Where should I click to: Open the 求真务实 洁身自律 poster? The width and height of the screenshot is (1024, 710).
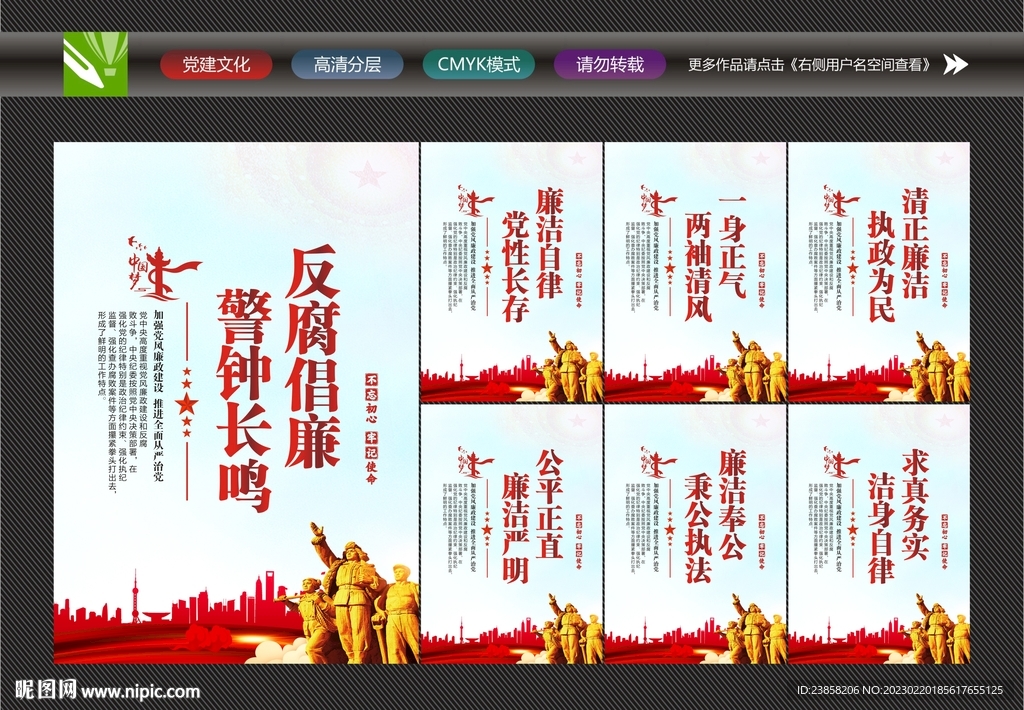point(879,534)
